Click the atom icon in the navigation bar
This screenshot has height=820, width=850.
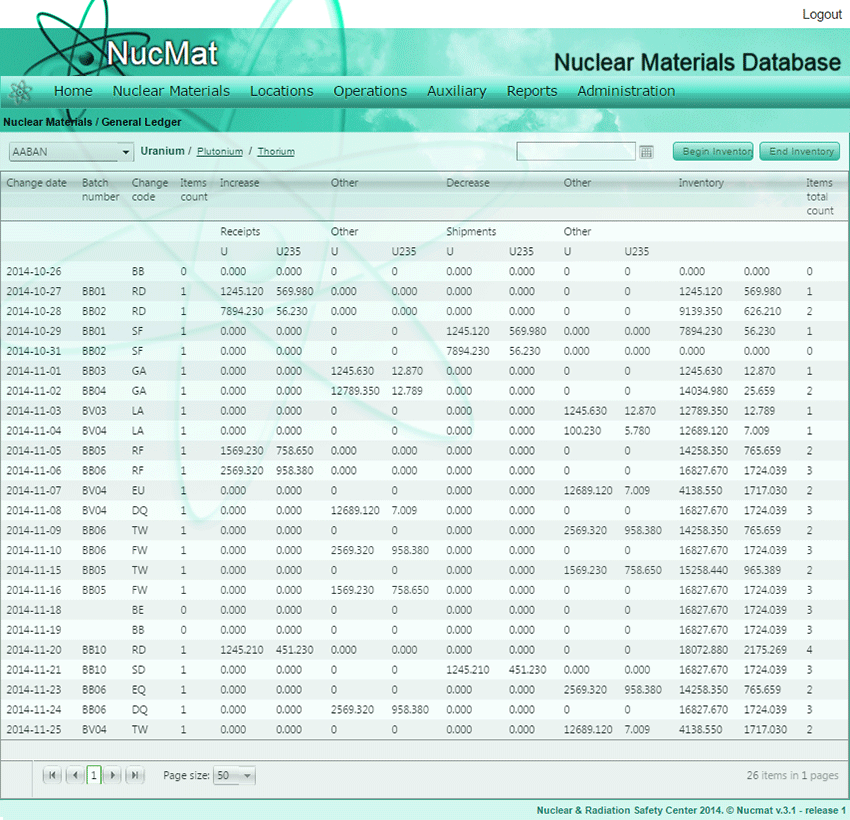click(x=21, y=91)
